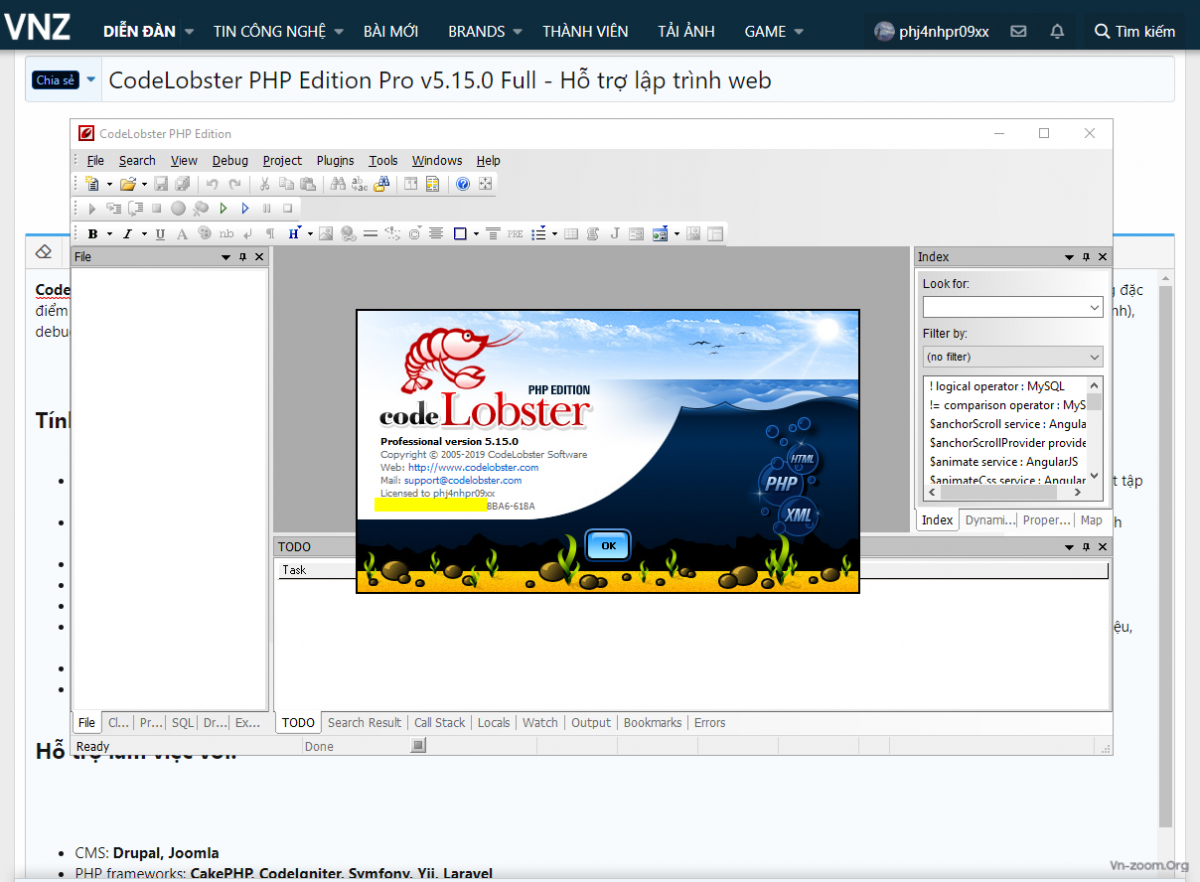Click the VNZ notifications bell icon

(x=1057, y=31)
